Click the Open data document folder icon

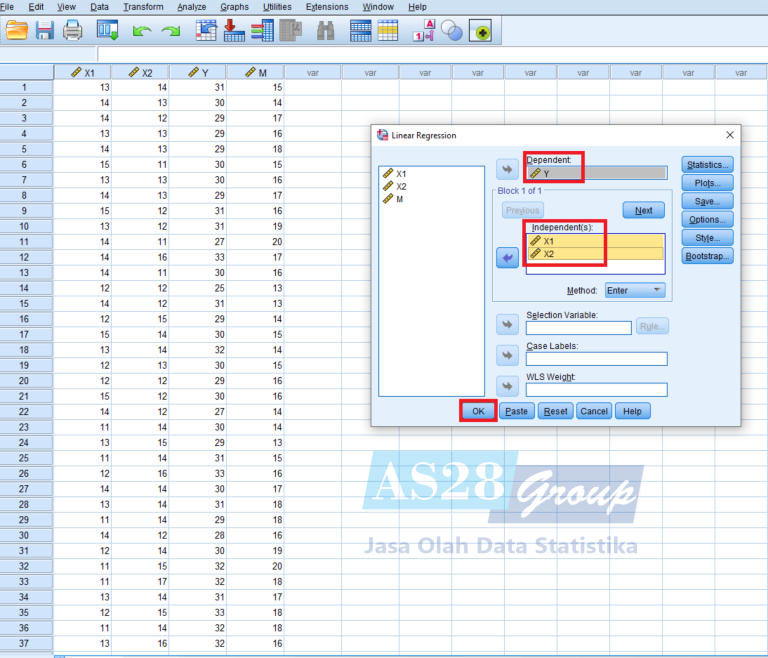(17, 31)
